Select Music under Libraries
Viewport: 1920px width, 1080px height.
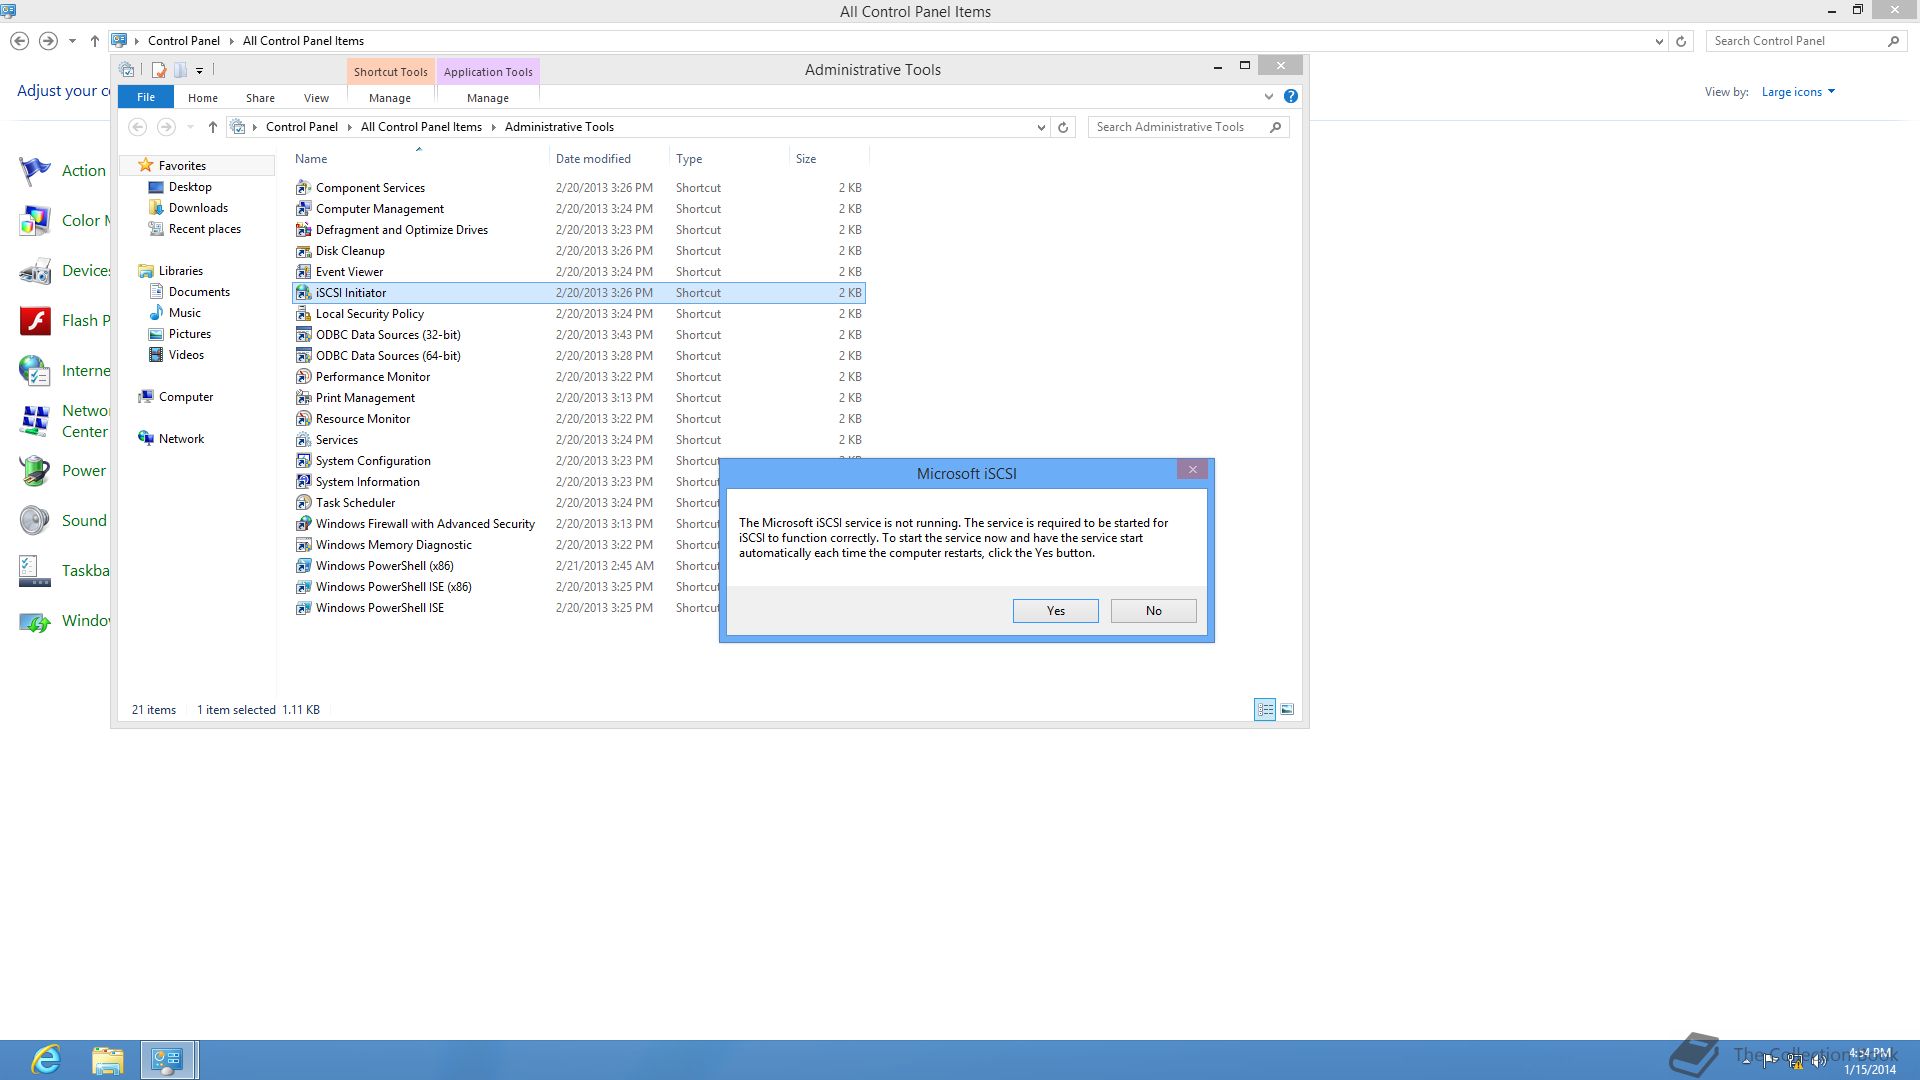(184, 313)
